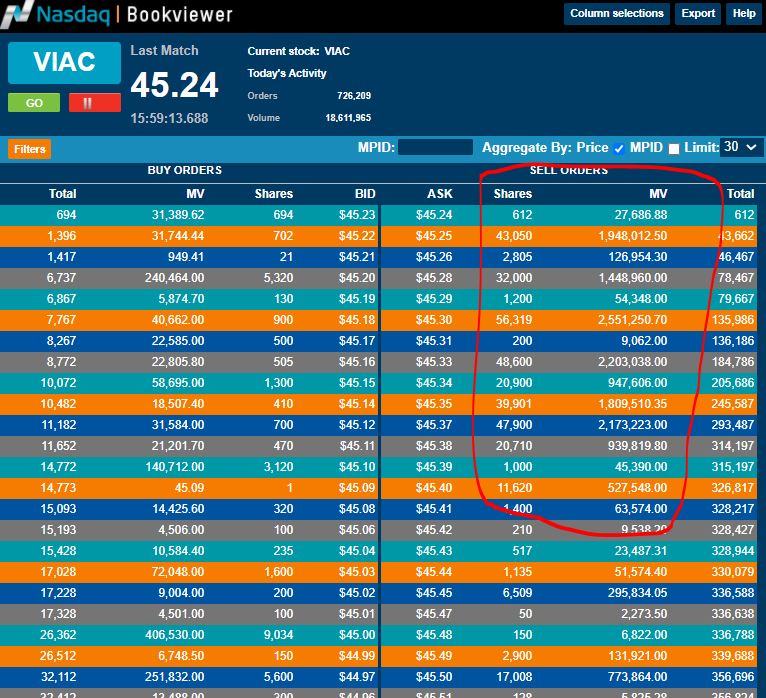Click the Export button
The width and height of the screenshot is (766, 698).
click(x=698, y=14)
